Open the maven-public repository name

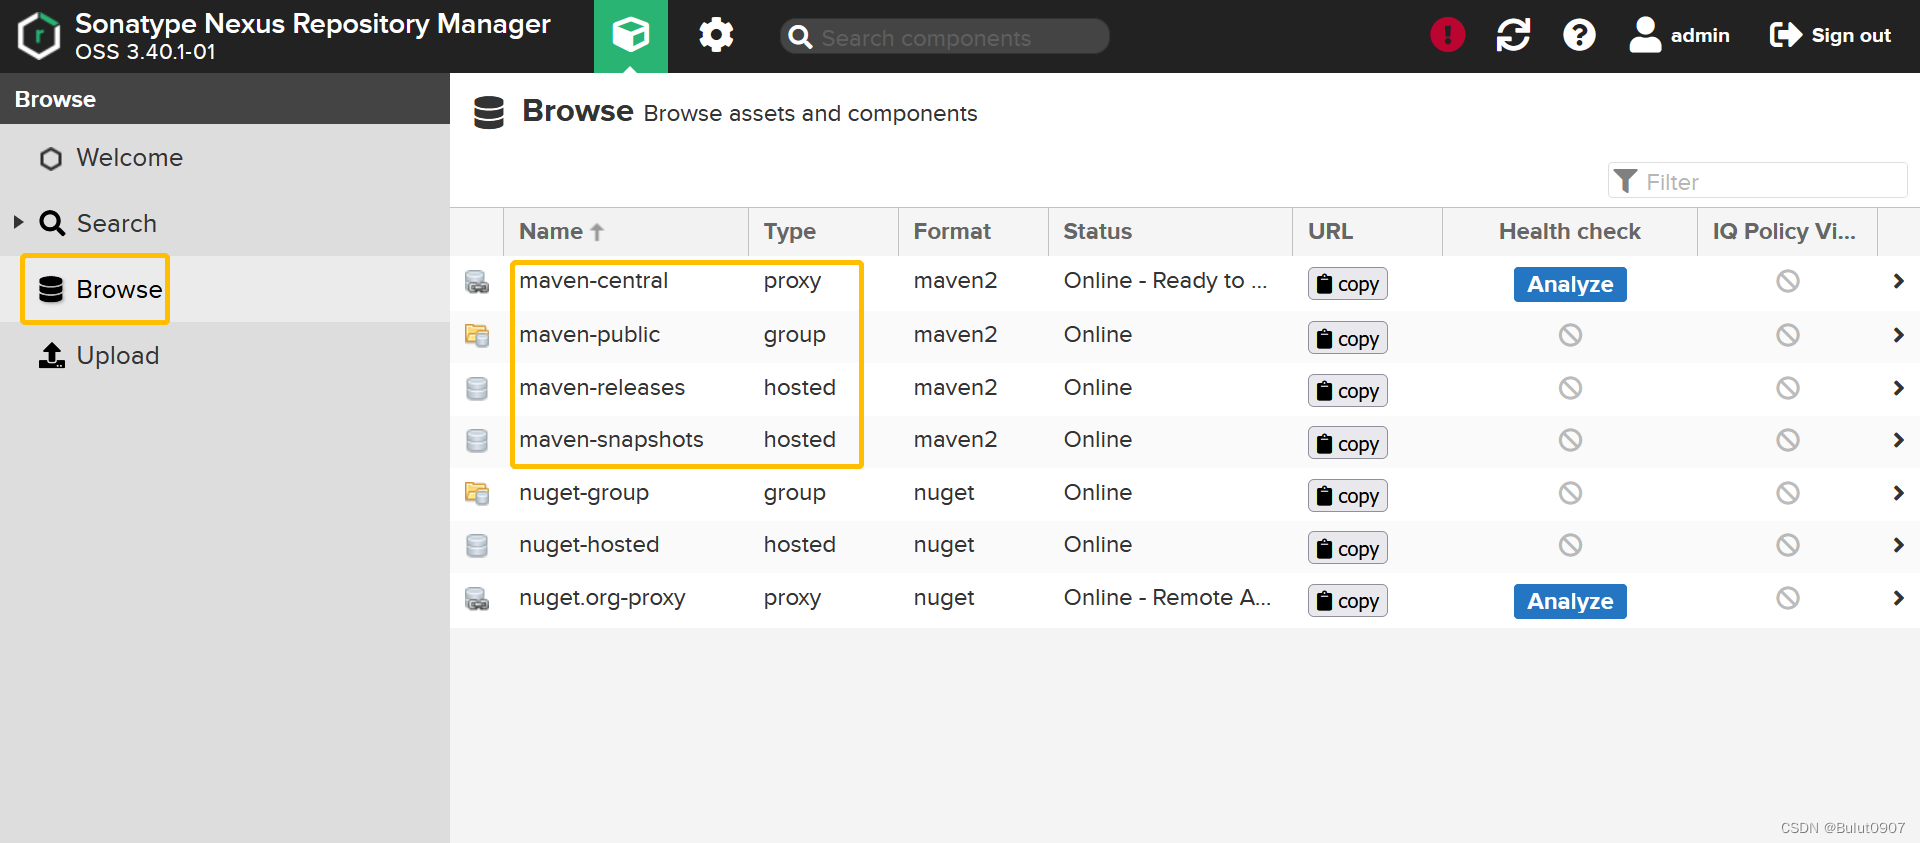coord(590,335)
